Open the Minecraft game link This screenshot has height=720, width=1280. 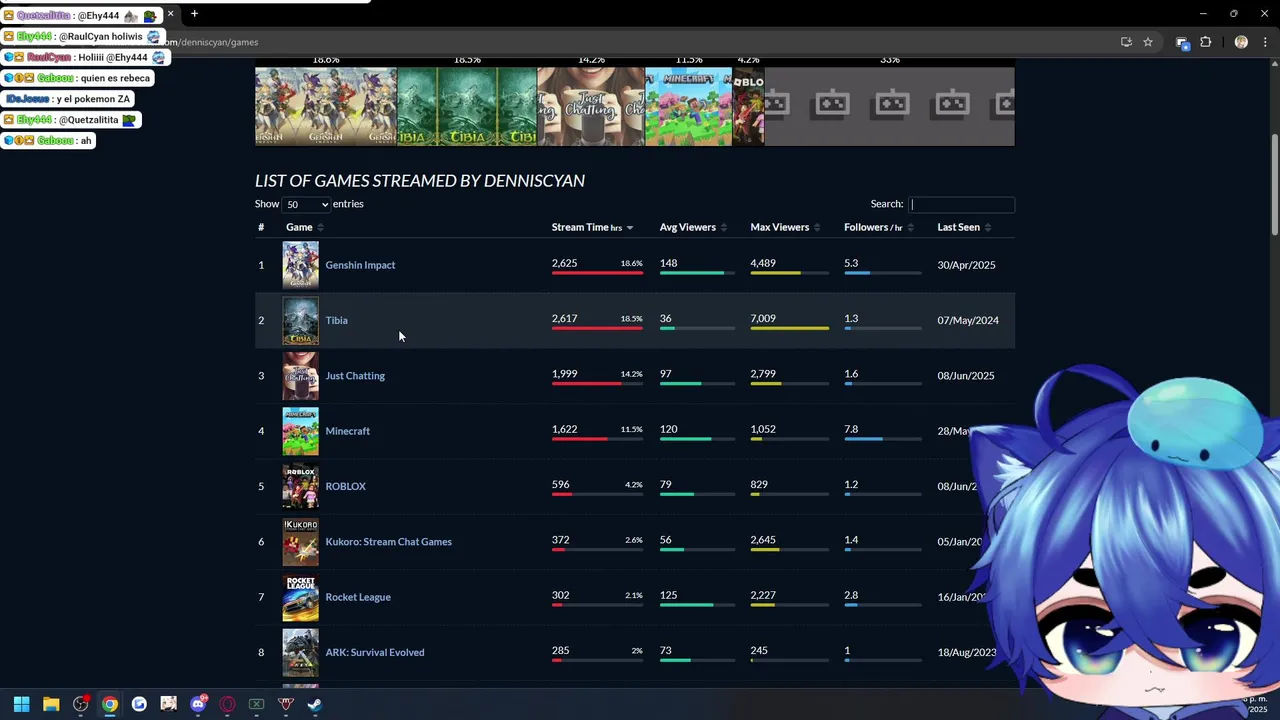pos(347,431)
